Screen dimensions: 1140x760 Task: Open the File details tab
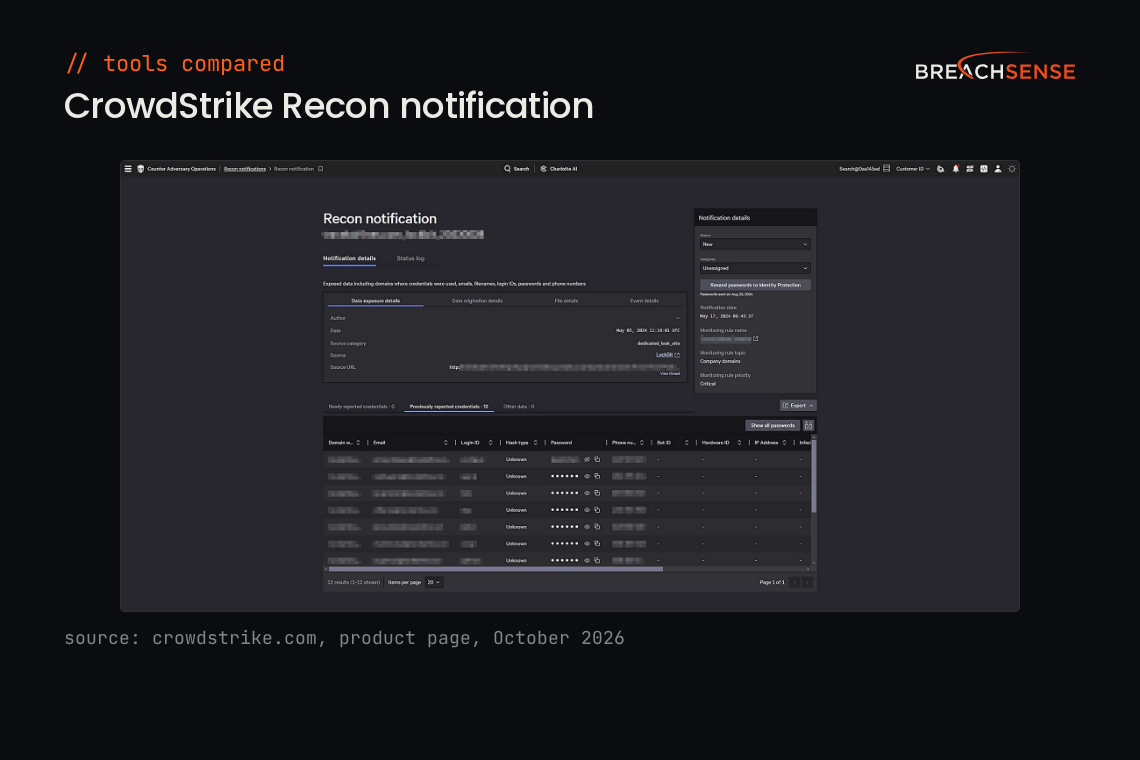566,300
